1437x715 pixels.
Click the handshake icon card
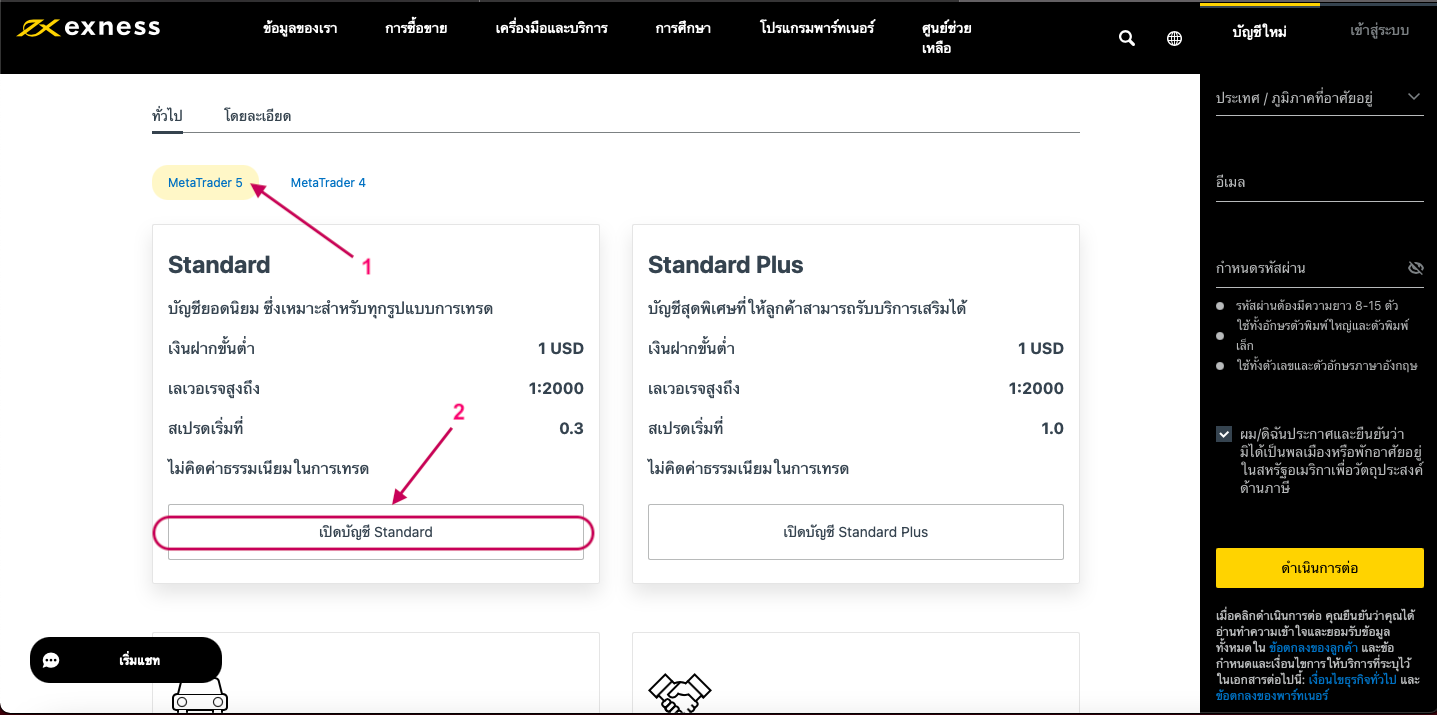[856, 673]
